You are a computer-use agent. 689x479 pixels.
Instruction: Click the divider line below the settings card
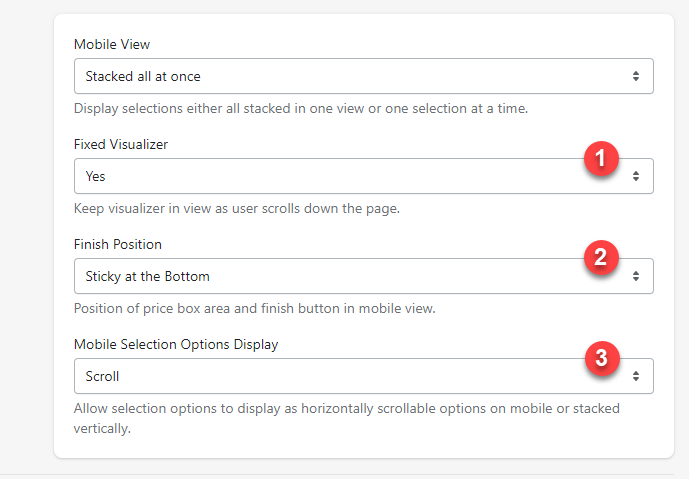click(x=344, y=474)
